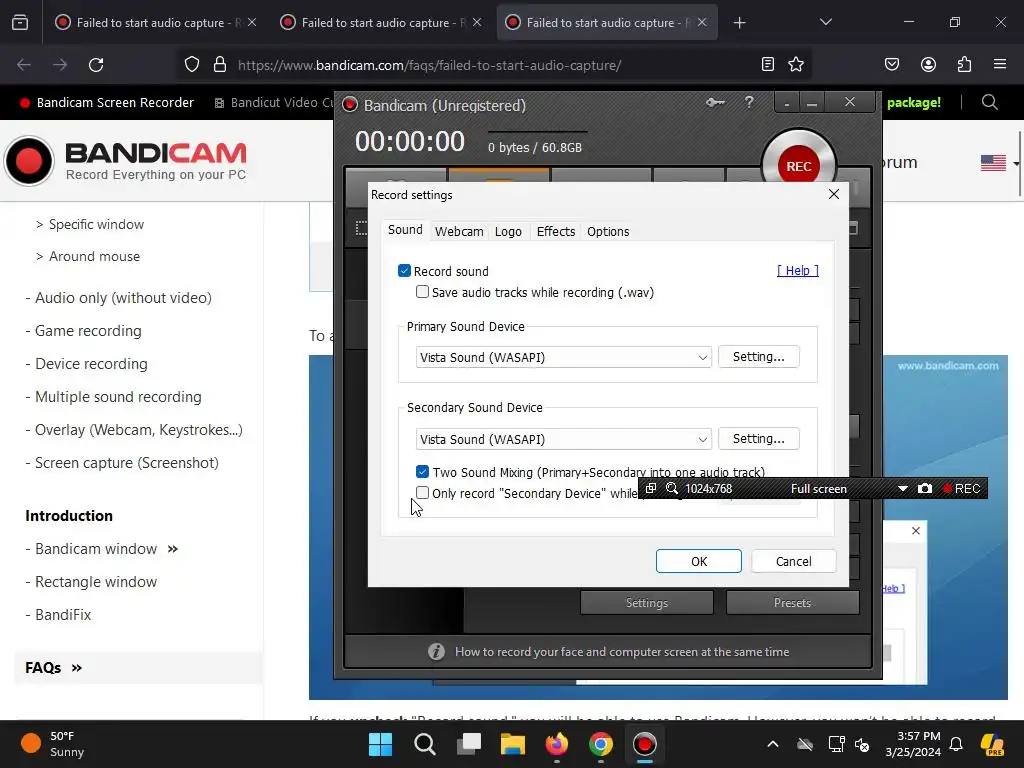Screen dimensions: 1024x768
Task: Open taskbar Search icon
Action: (424, 744)
